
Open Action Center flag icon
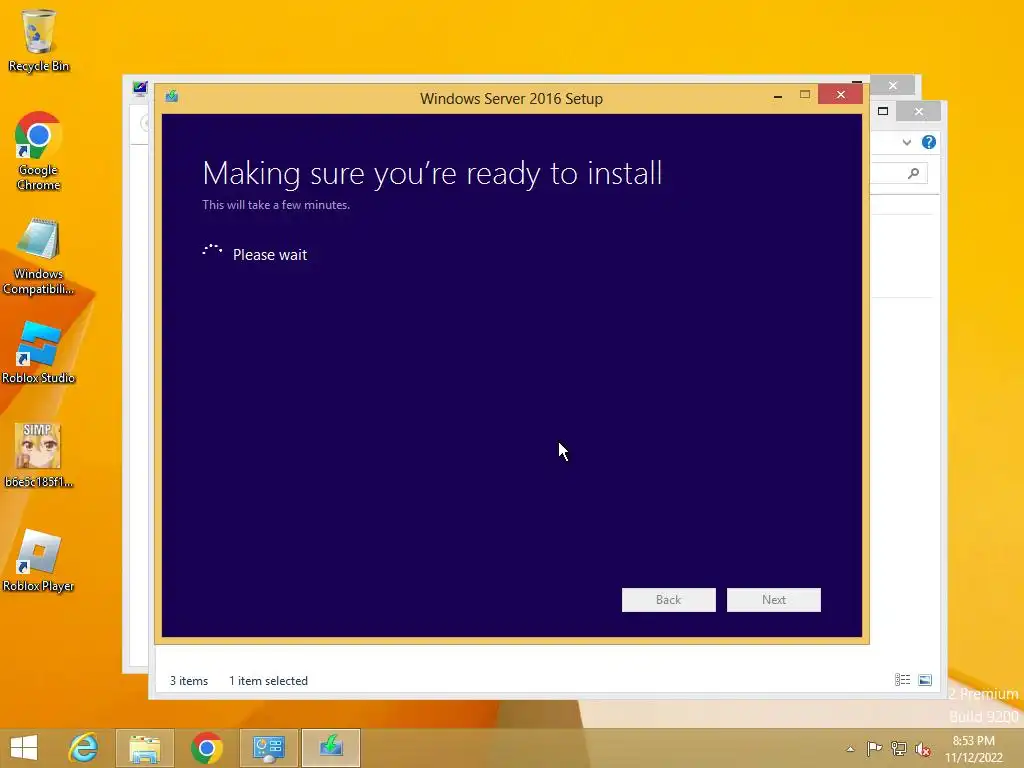[874, 748]
